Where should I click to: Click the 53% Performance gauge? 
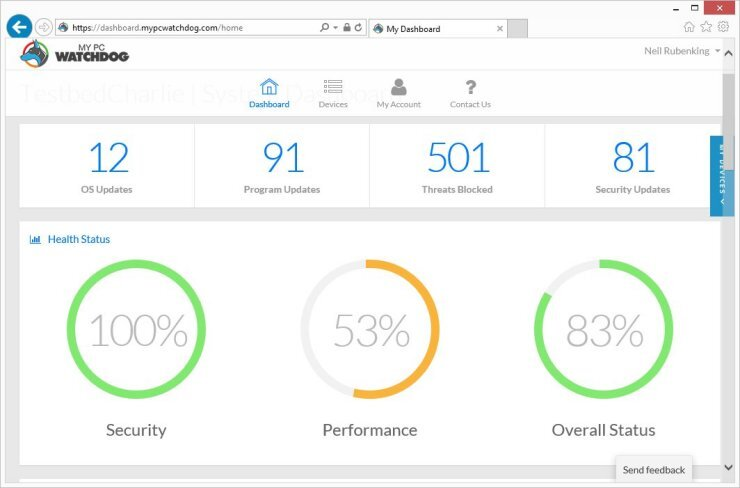(369, 329)
